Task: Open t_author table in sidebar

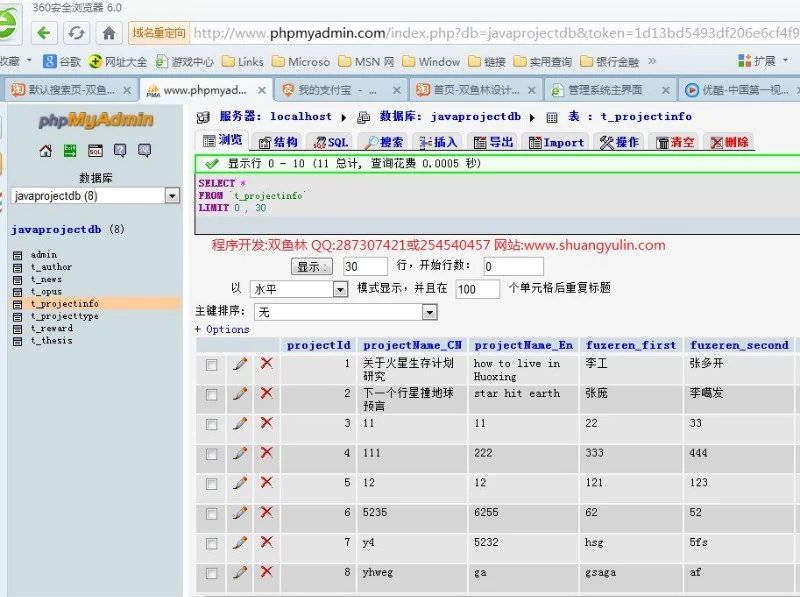Action: pos(51,267)
